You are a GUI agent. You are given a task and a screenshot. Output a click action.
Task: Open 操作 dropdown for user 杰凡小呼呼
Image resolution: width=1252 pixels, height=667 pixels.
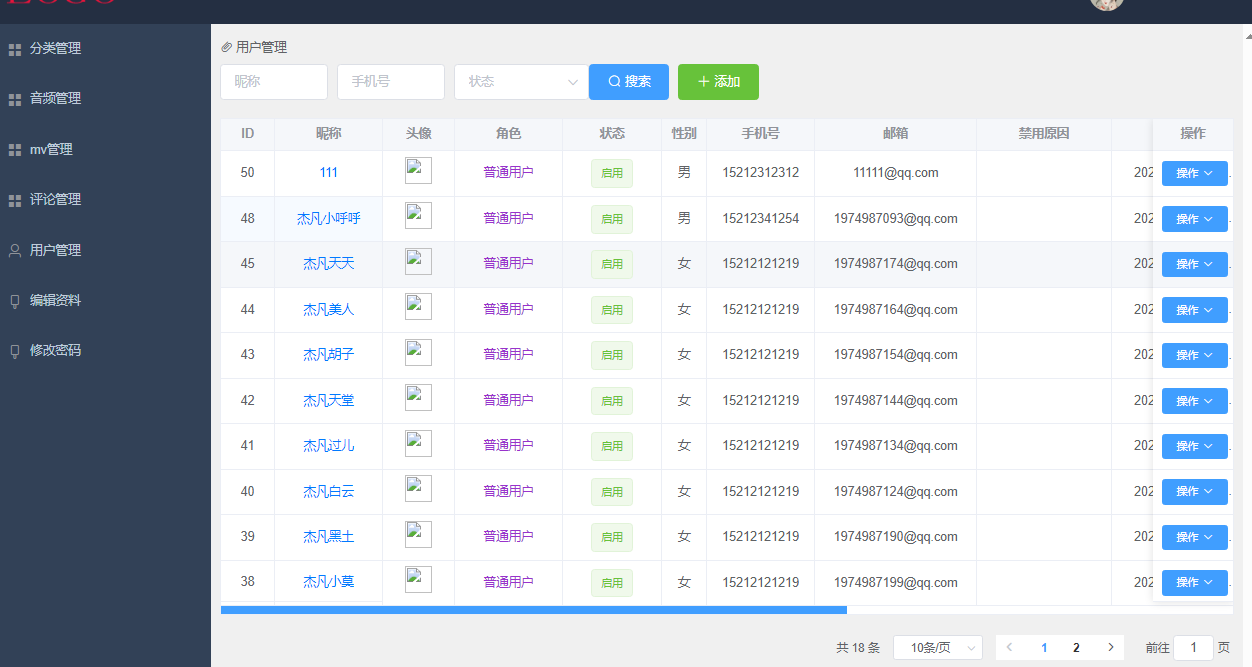pyautogui.click(x=1194, y=219)
